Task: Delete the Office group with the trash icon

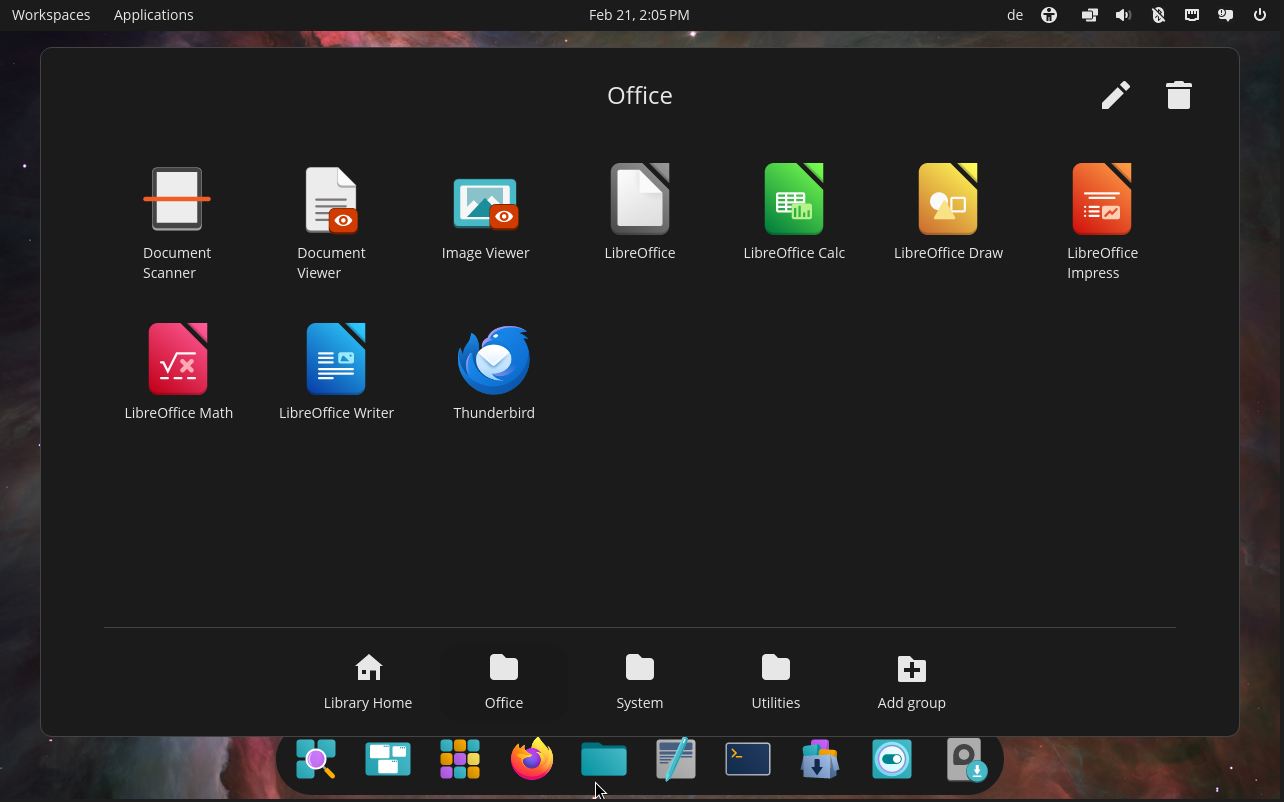Action: tap(1179, 95)
